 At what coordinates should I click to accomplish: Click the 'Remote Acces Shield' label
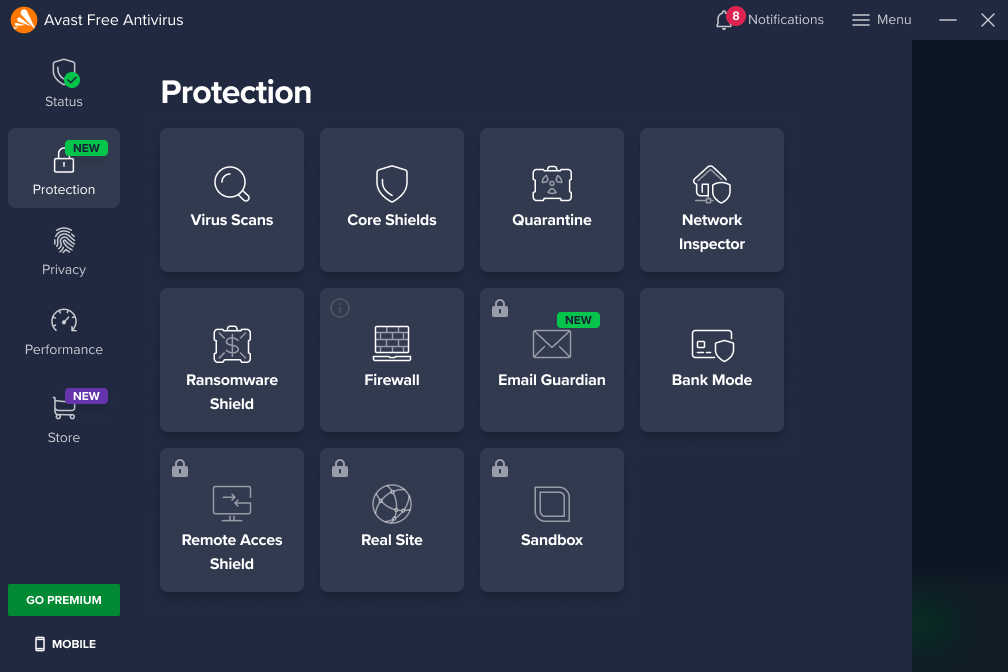pyautogui.click(x=231, y=552)
